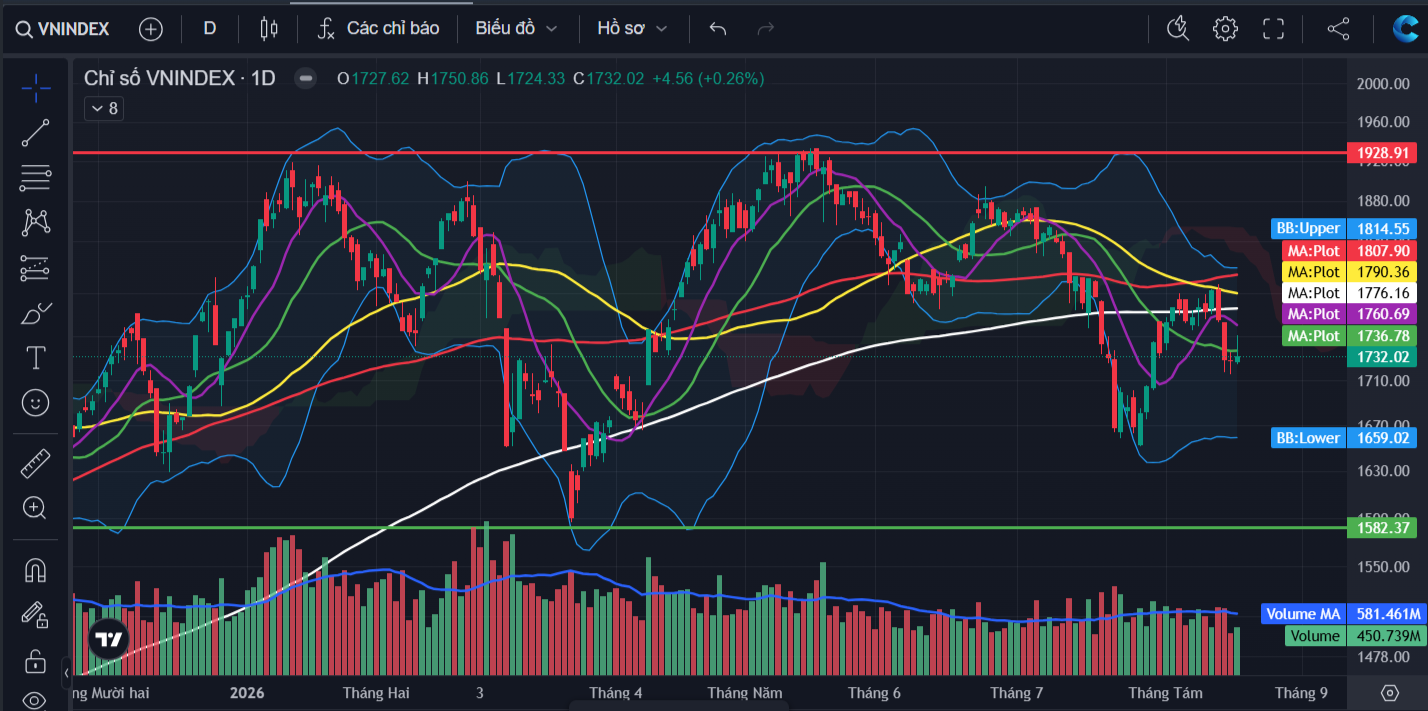Select the crosshair cursor tool

(35, 88)
